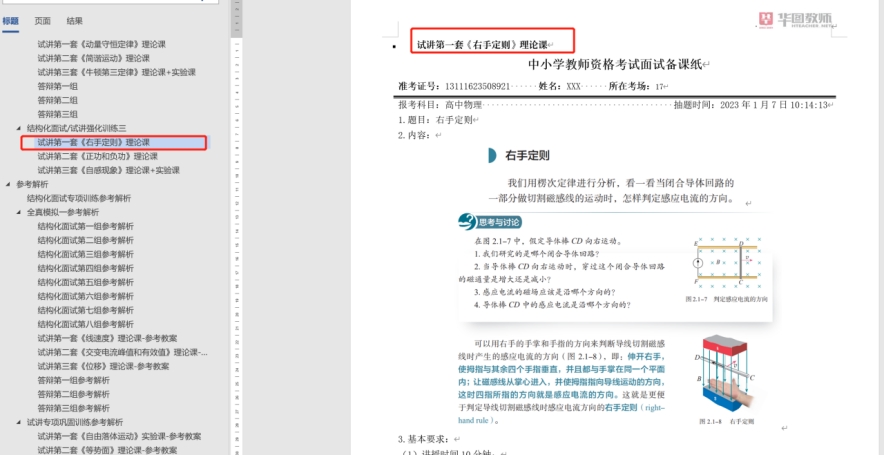
Task: Navigate to 结构化面试第五组参考解析
Action: click(85, 282)
